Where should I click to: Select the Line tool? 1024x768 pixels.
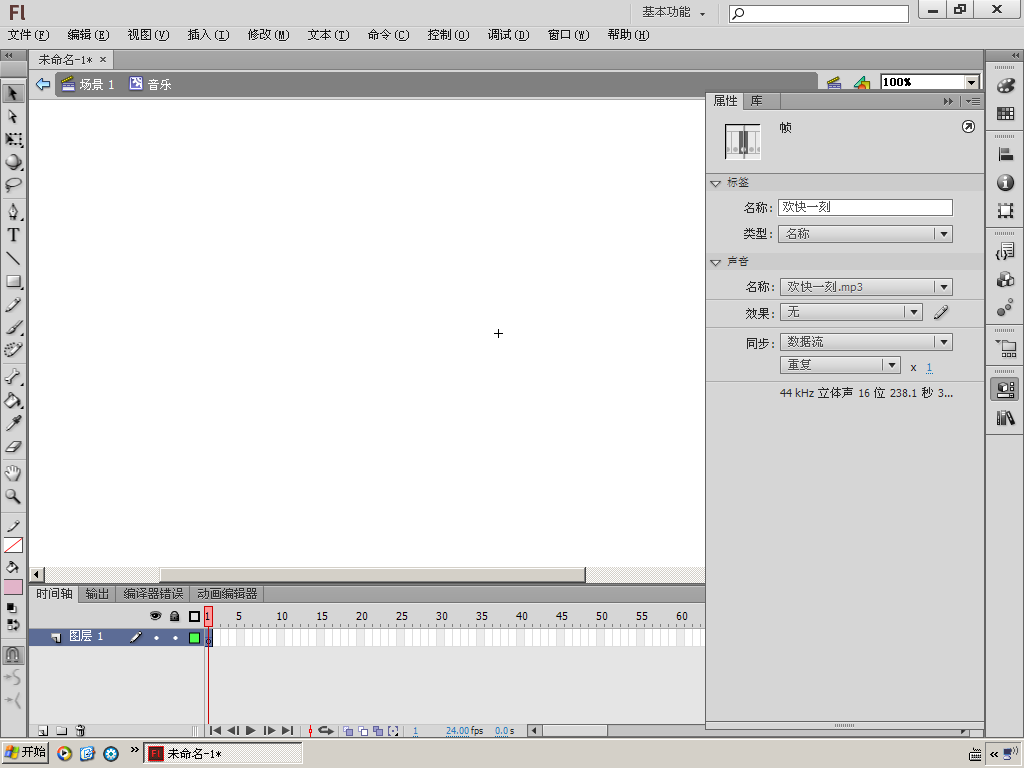(13, 259)
